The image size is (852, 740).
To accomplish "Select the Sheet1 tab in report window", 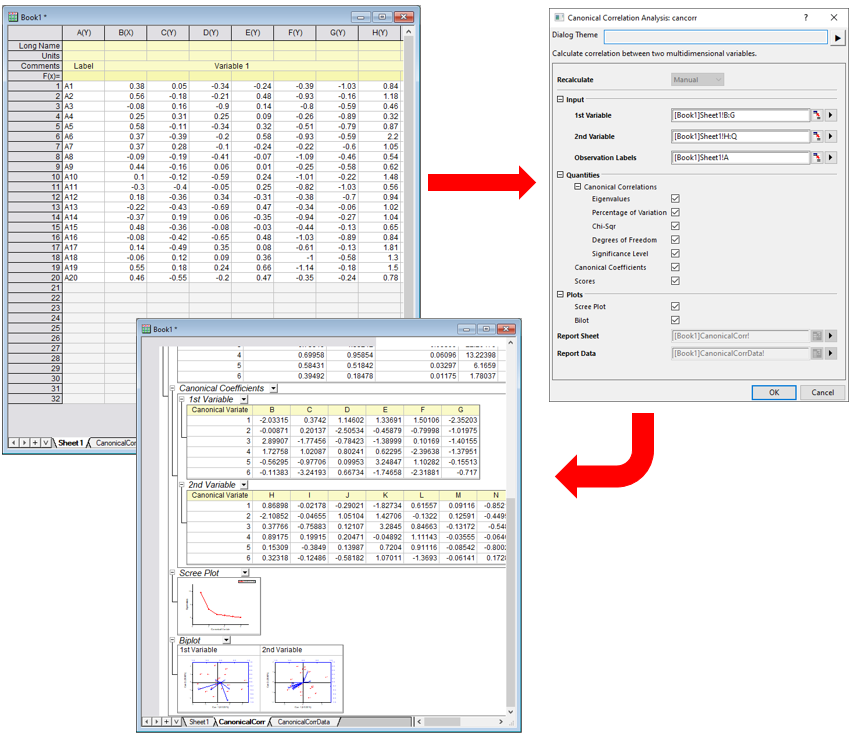I will pyautogui.click(x=199, y=721).
